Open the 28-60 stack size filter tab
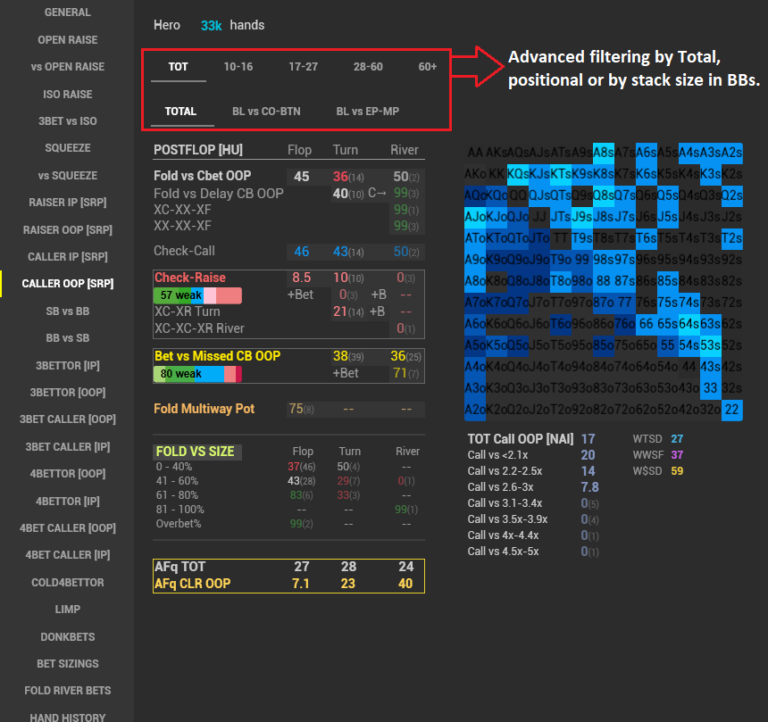The image size is (768, 722). click(368, 67)
